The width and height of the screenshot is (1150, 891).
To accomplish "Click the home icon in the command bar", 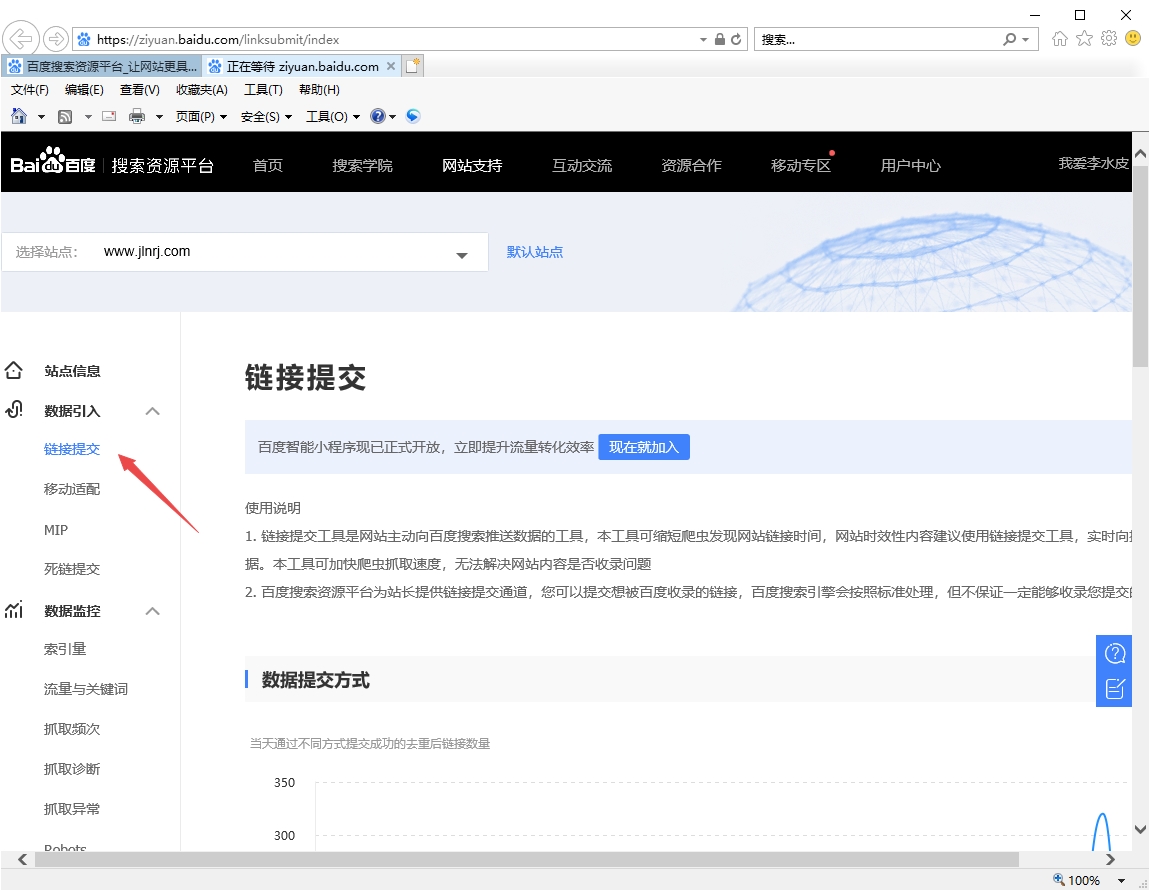I will [19, 116].
